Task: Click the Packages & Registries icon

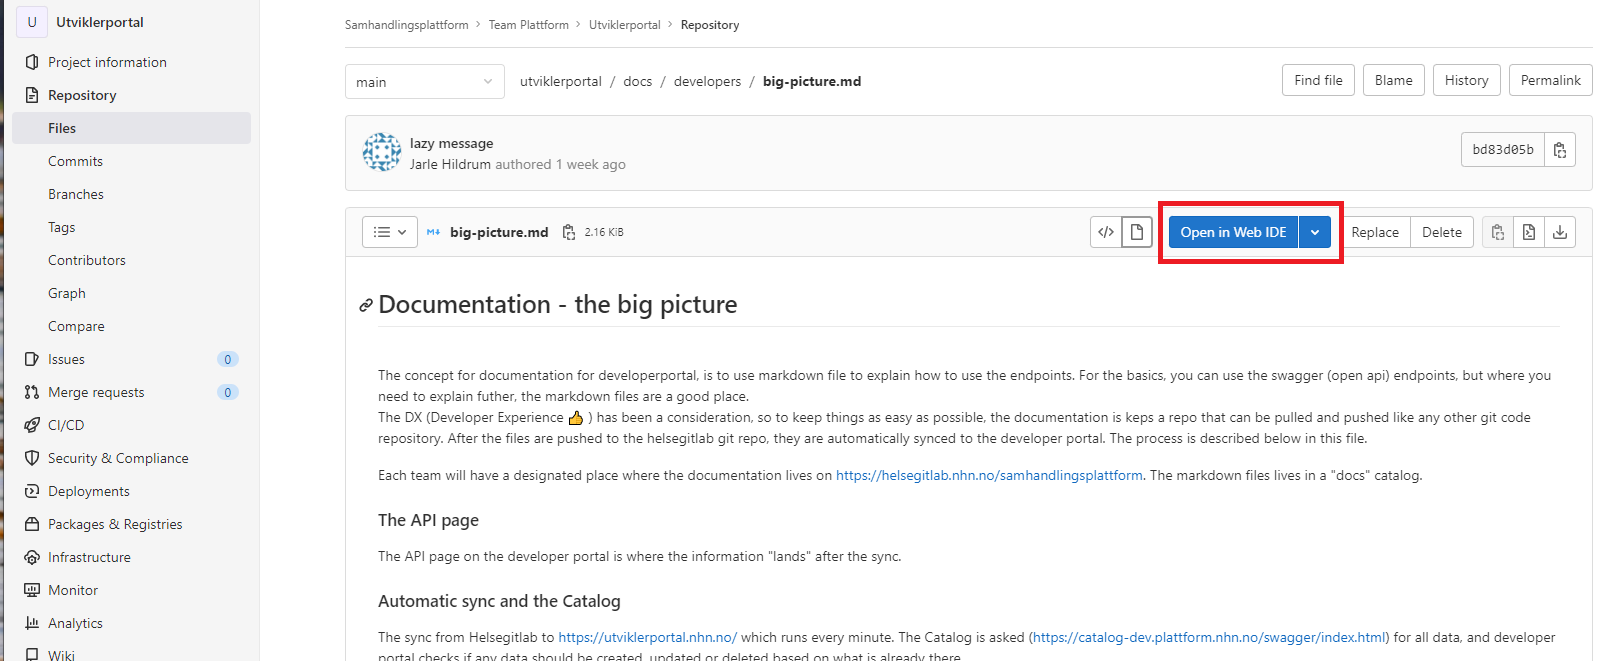Action: (x=32, y=524)
